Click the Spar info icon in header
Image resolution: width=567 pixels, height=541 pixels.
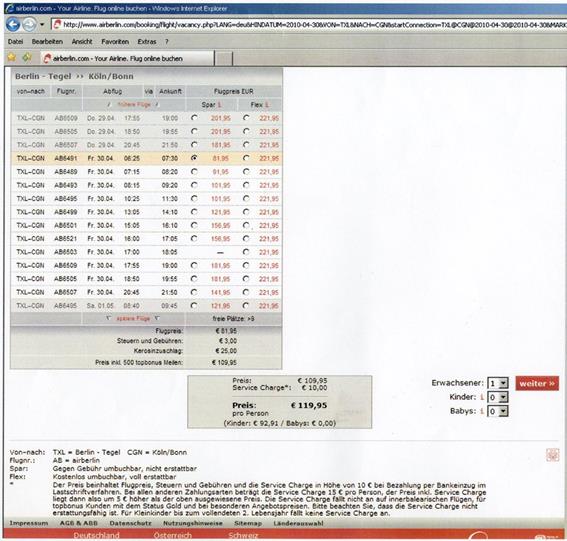(x=219, y=105)
